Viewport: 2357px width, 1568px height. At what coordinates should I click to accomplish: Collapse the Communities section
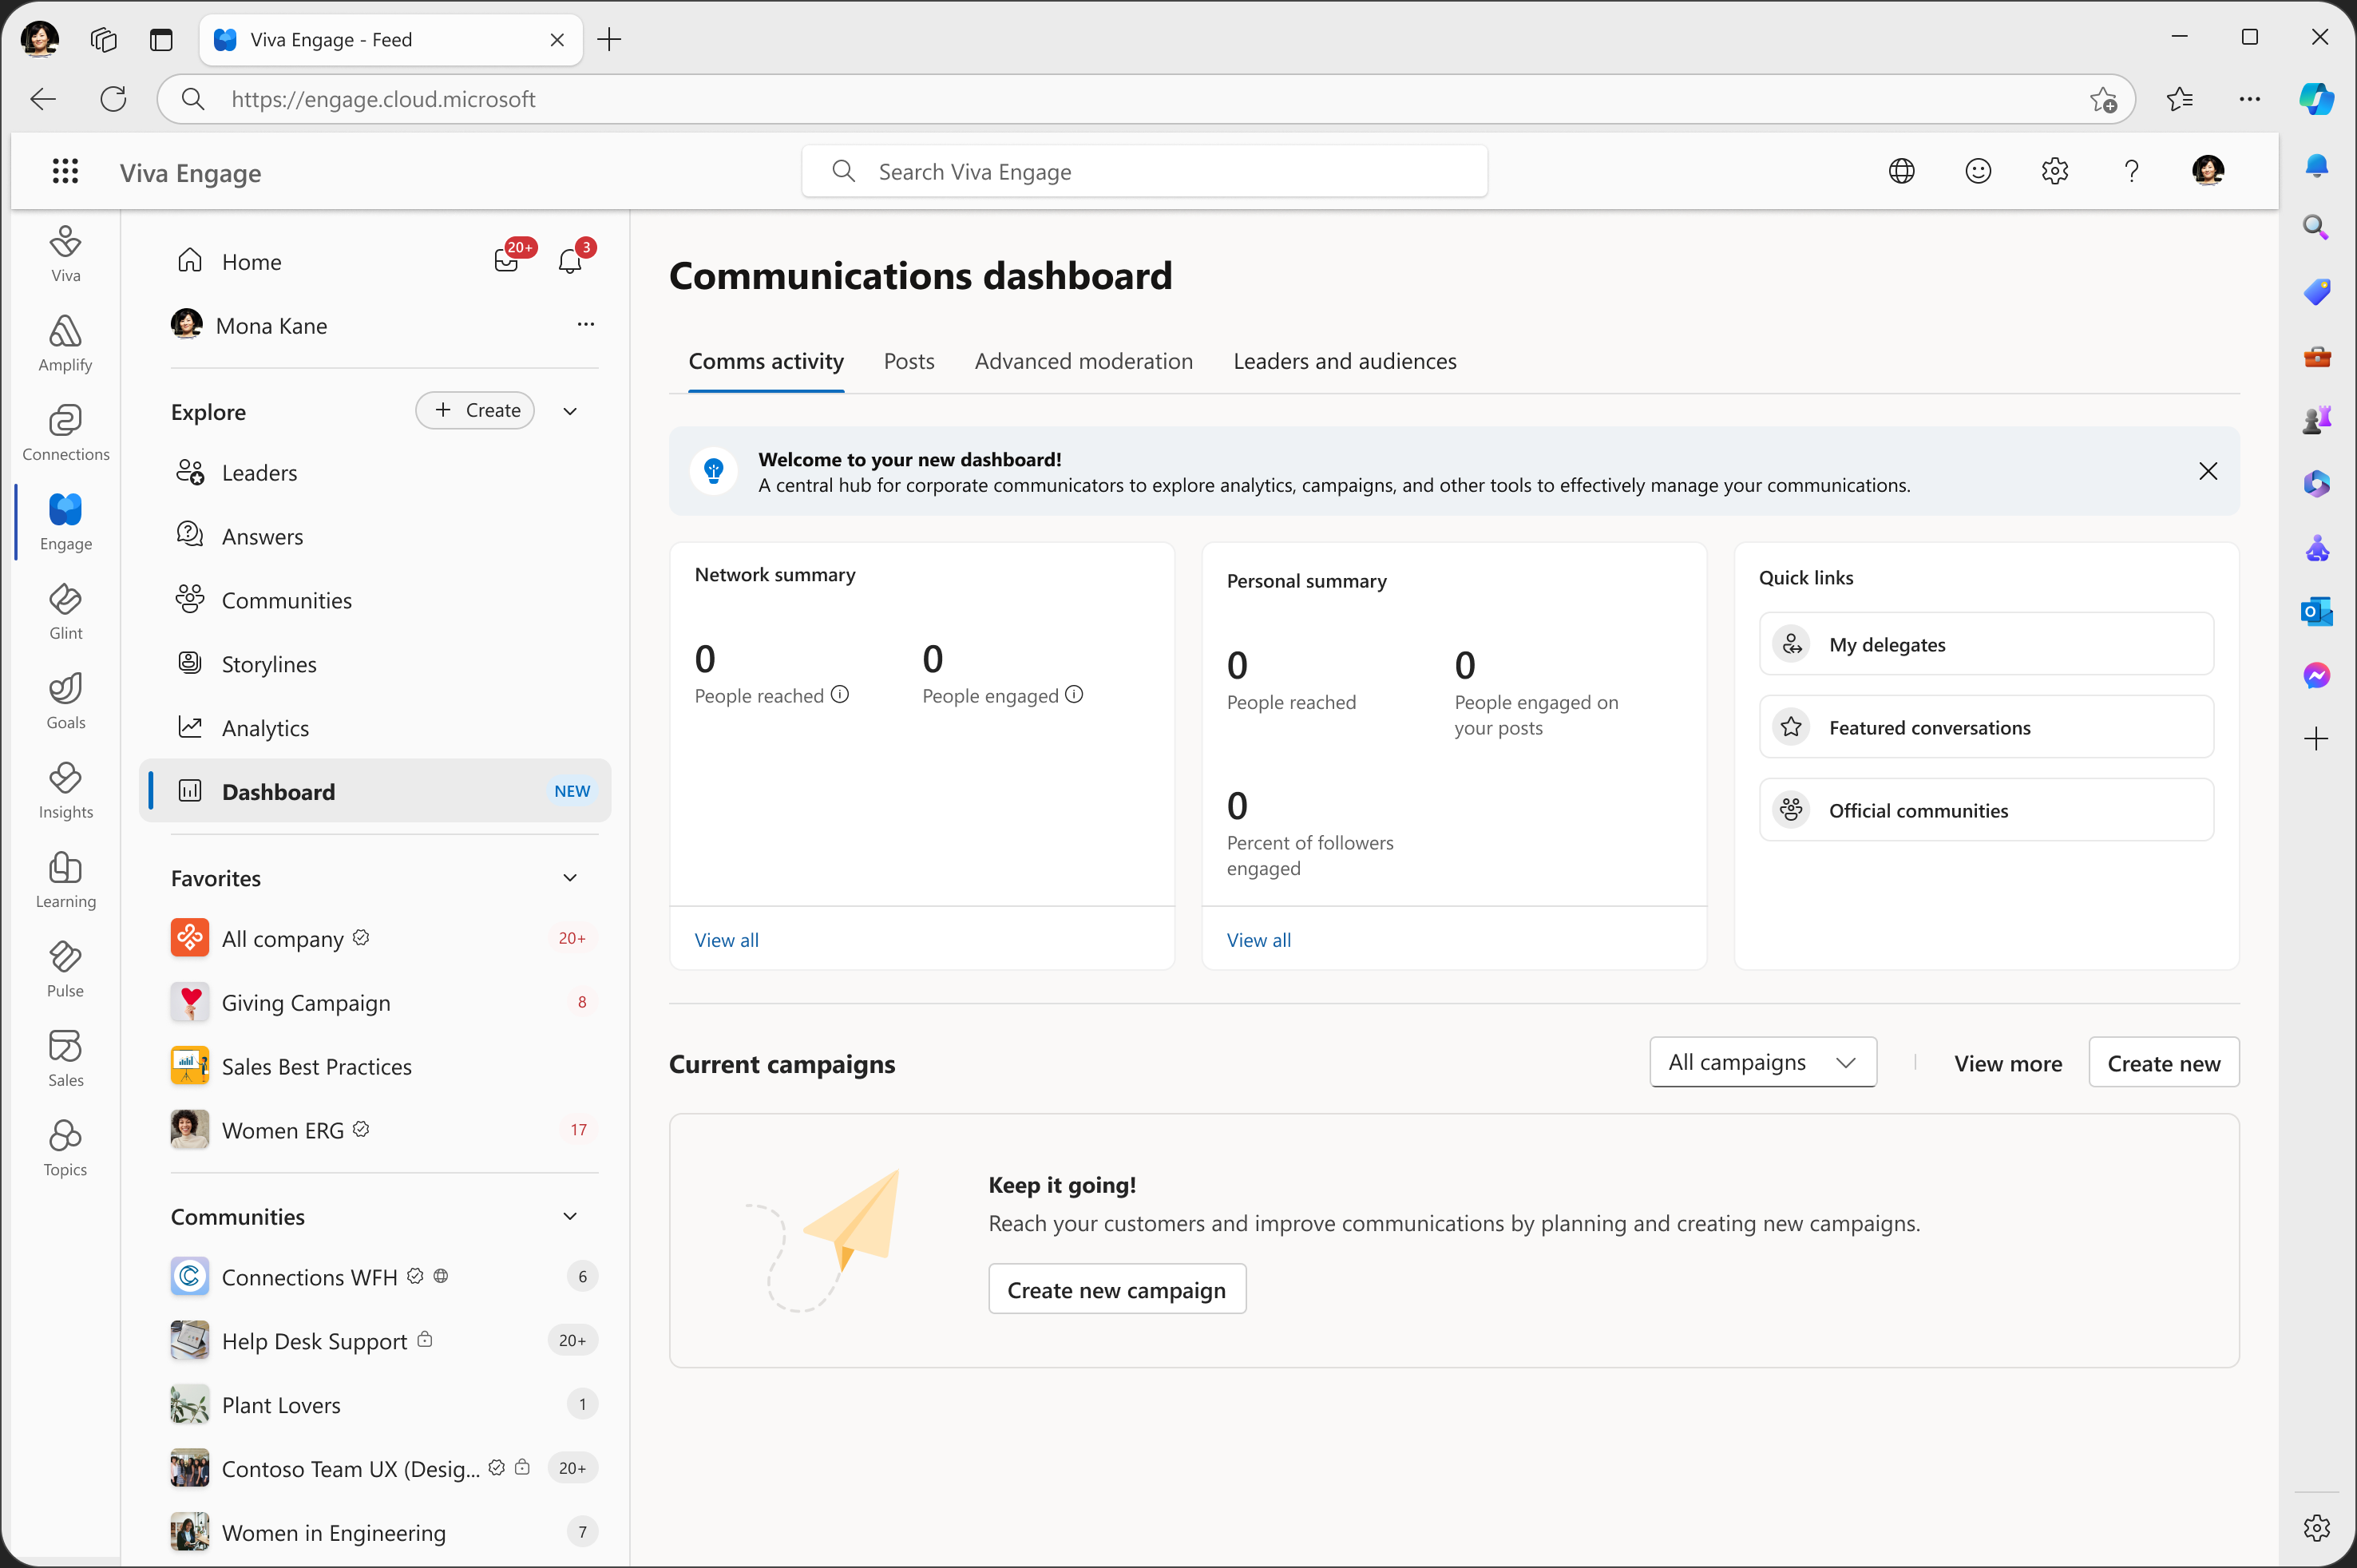(x=570, y=1216)
